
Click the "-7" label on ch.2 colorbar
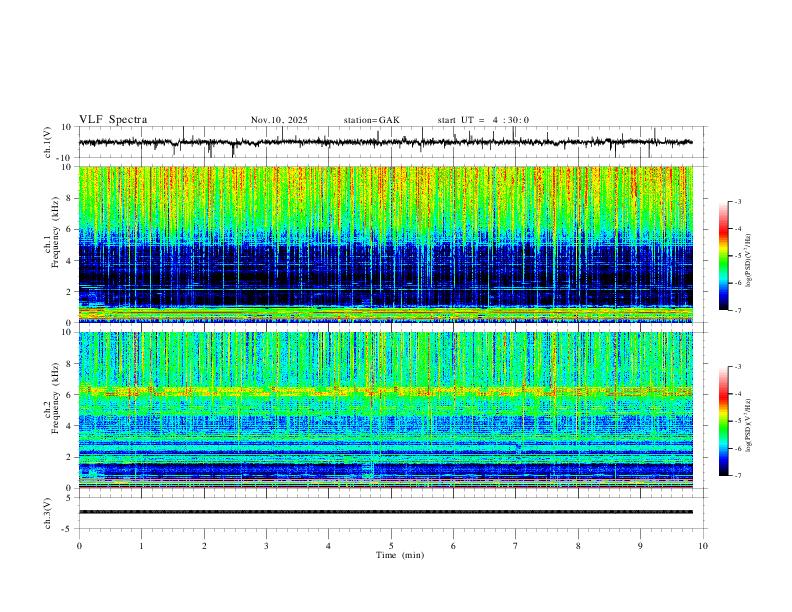[x=737, y=476]
